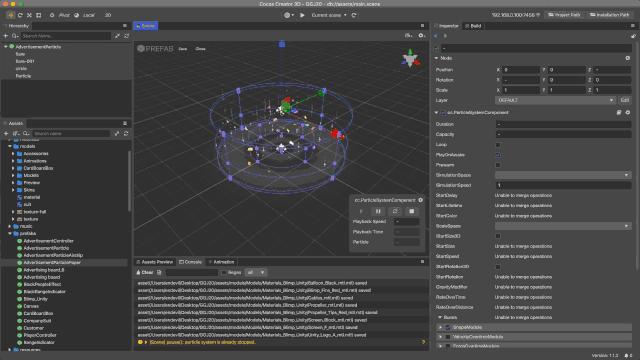Switch to the Console tab
This screenshot has width=640, height=360.
[190, 262]
